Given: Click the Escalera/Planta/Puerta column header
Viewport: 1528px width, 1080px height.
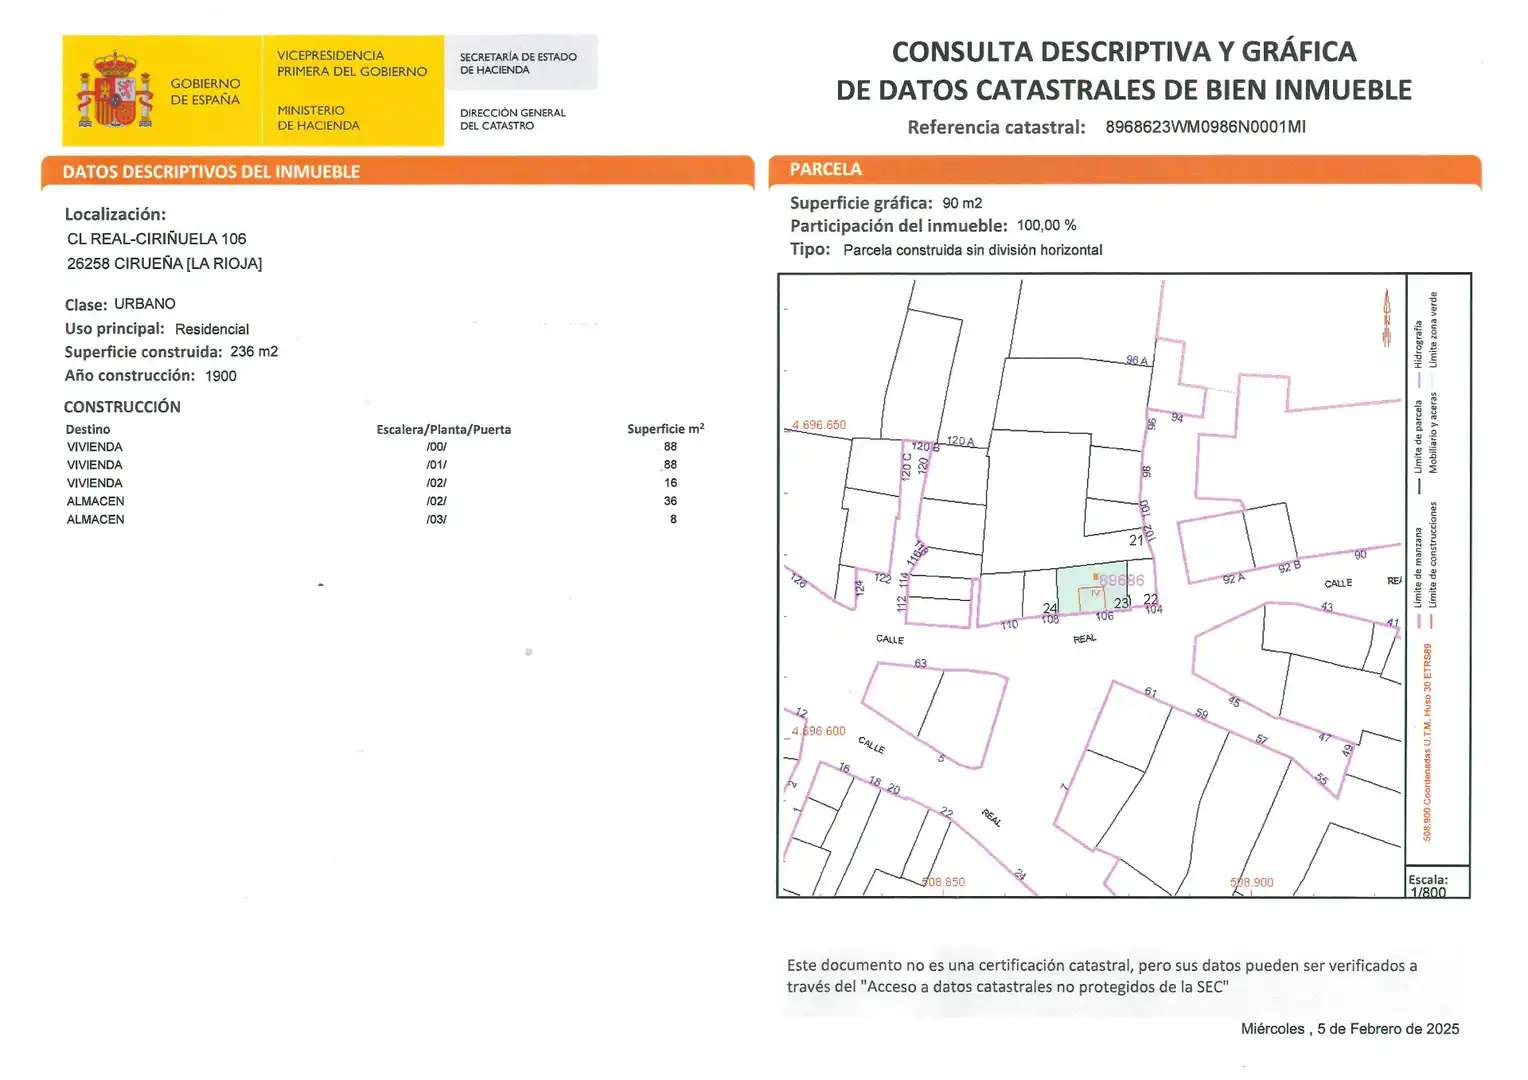Looking at the screenshot, I should tap(443, 430).
